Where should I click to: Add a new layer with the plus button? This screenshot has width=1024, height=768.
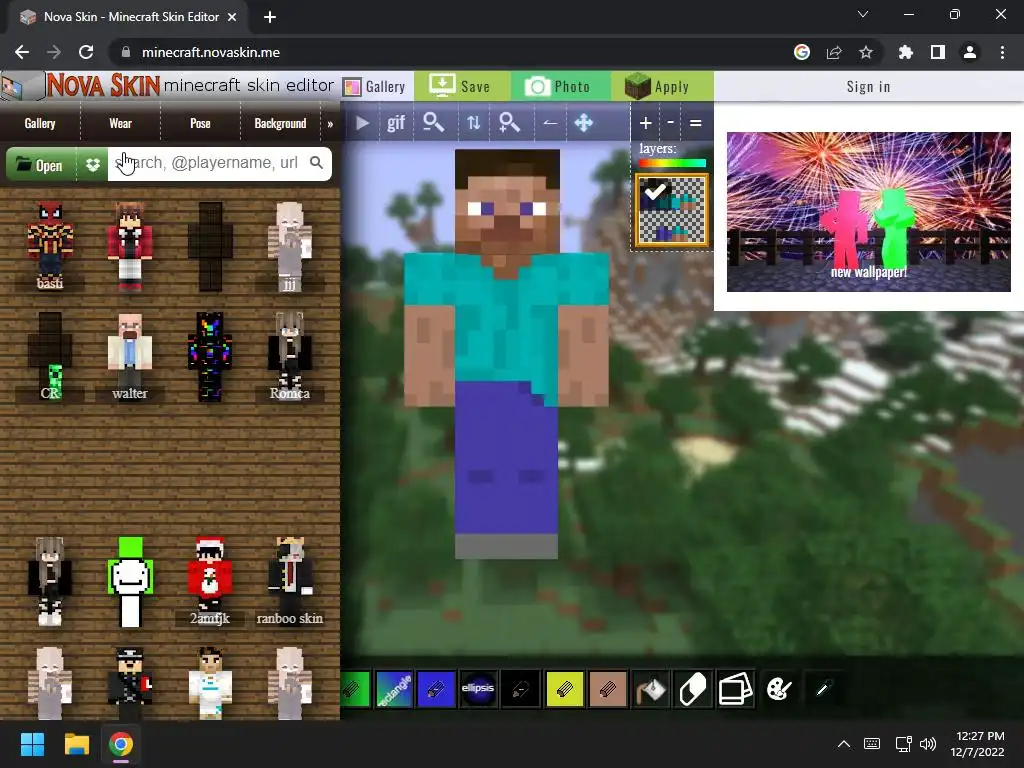tap(645, 123)
